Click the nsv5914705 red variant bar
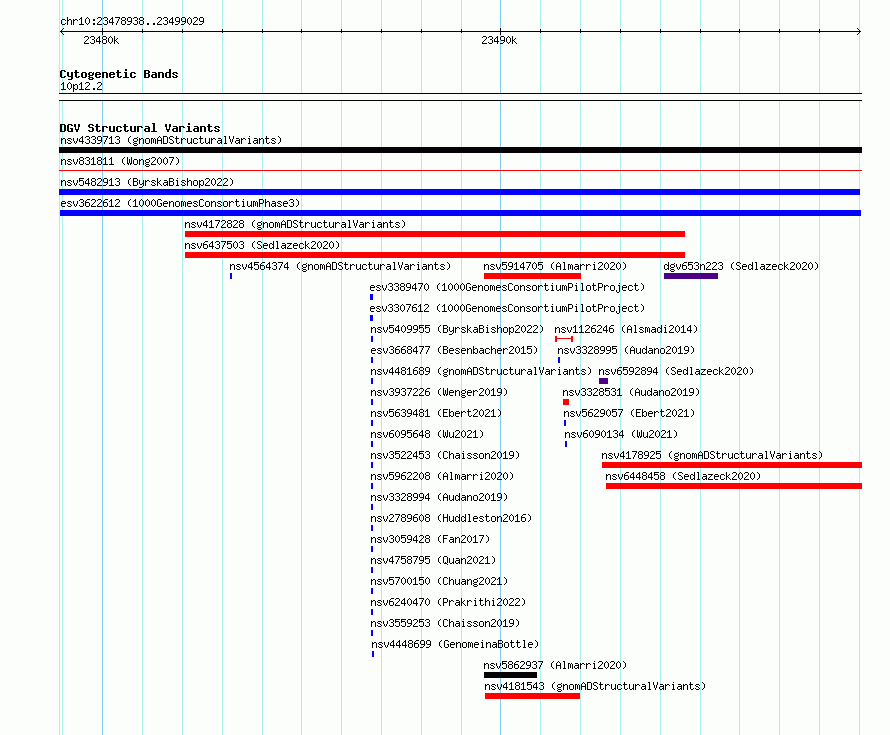890x735 pixels. click(x=532, y=276)
